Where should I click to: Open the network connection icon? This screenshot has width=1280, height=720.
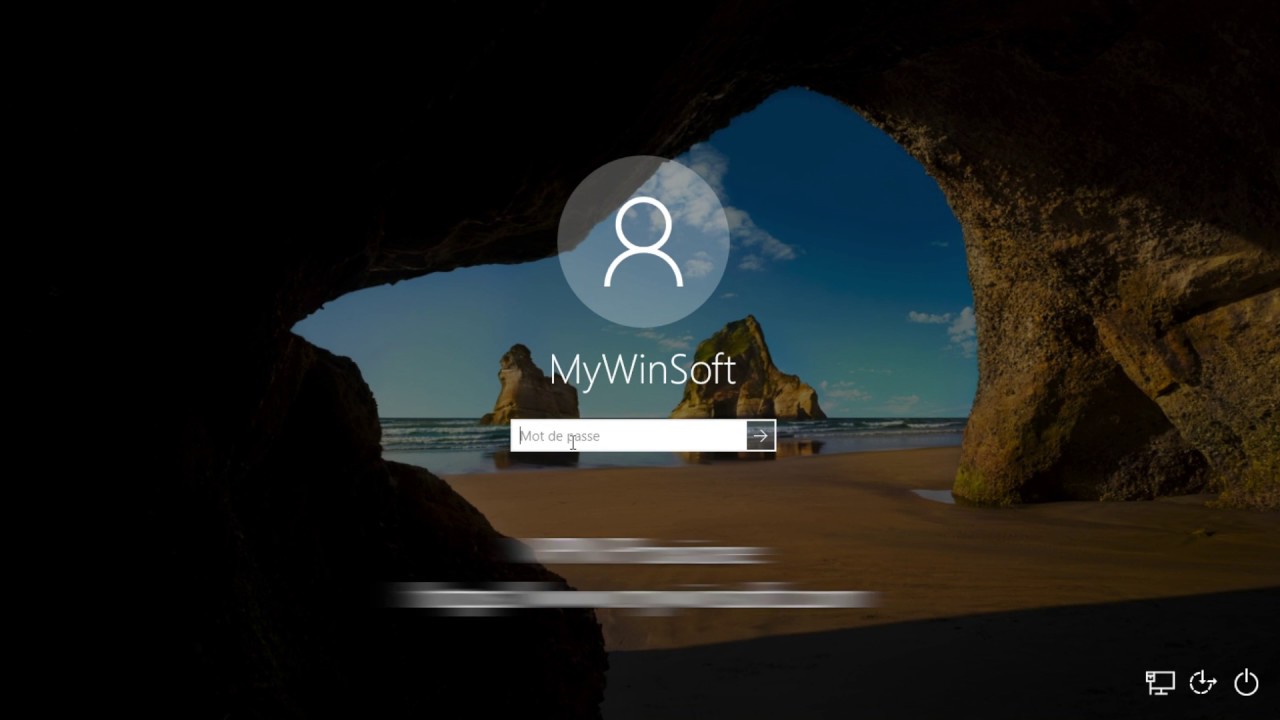click(1160, 682)
